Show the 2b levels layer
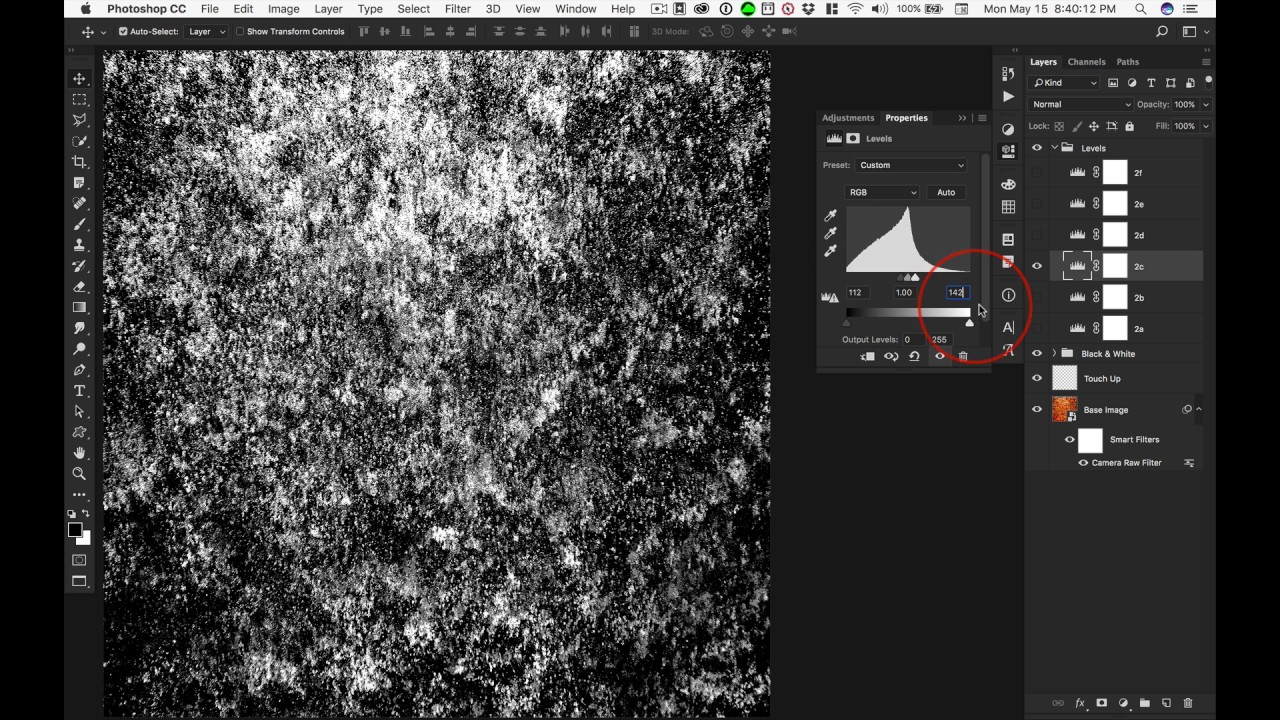This screenshot has width=1280, height=720. pyautogui.click(x=1037, y=297)
